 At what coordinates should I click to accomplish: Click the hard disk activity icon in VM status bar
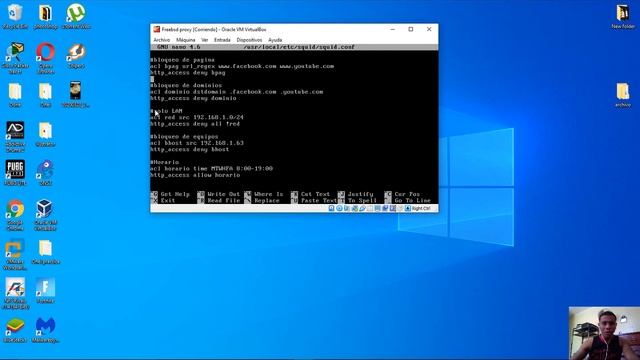coord(331,208)
